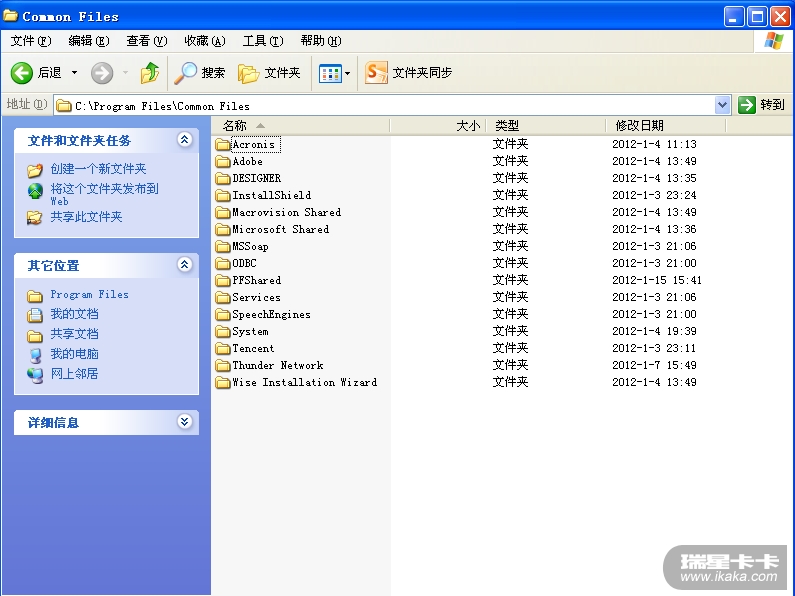Select the PFShared folder icon
The width and height of the screenshot is (795, 596).
pyautogui.click(x=223, y=281)
